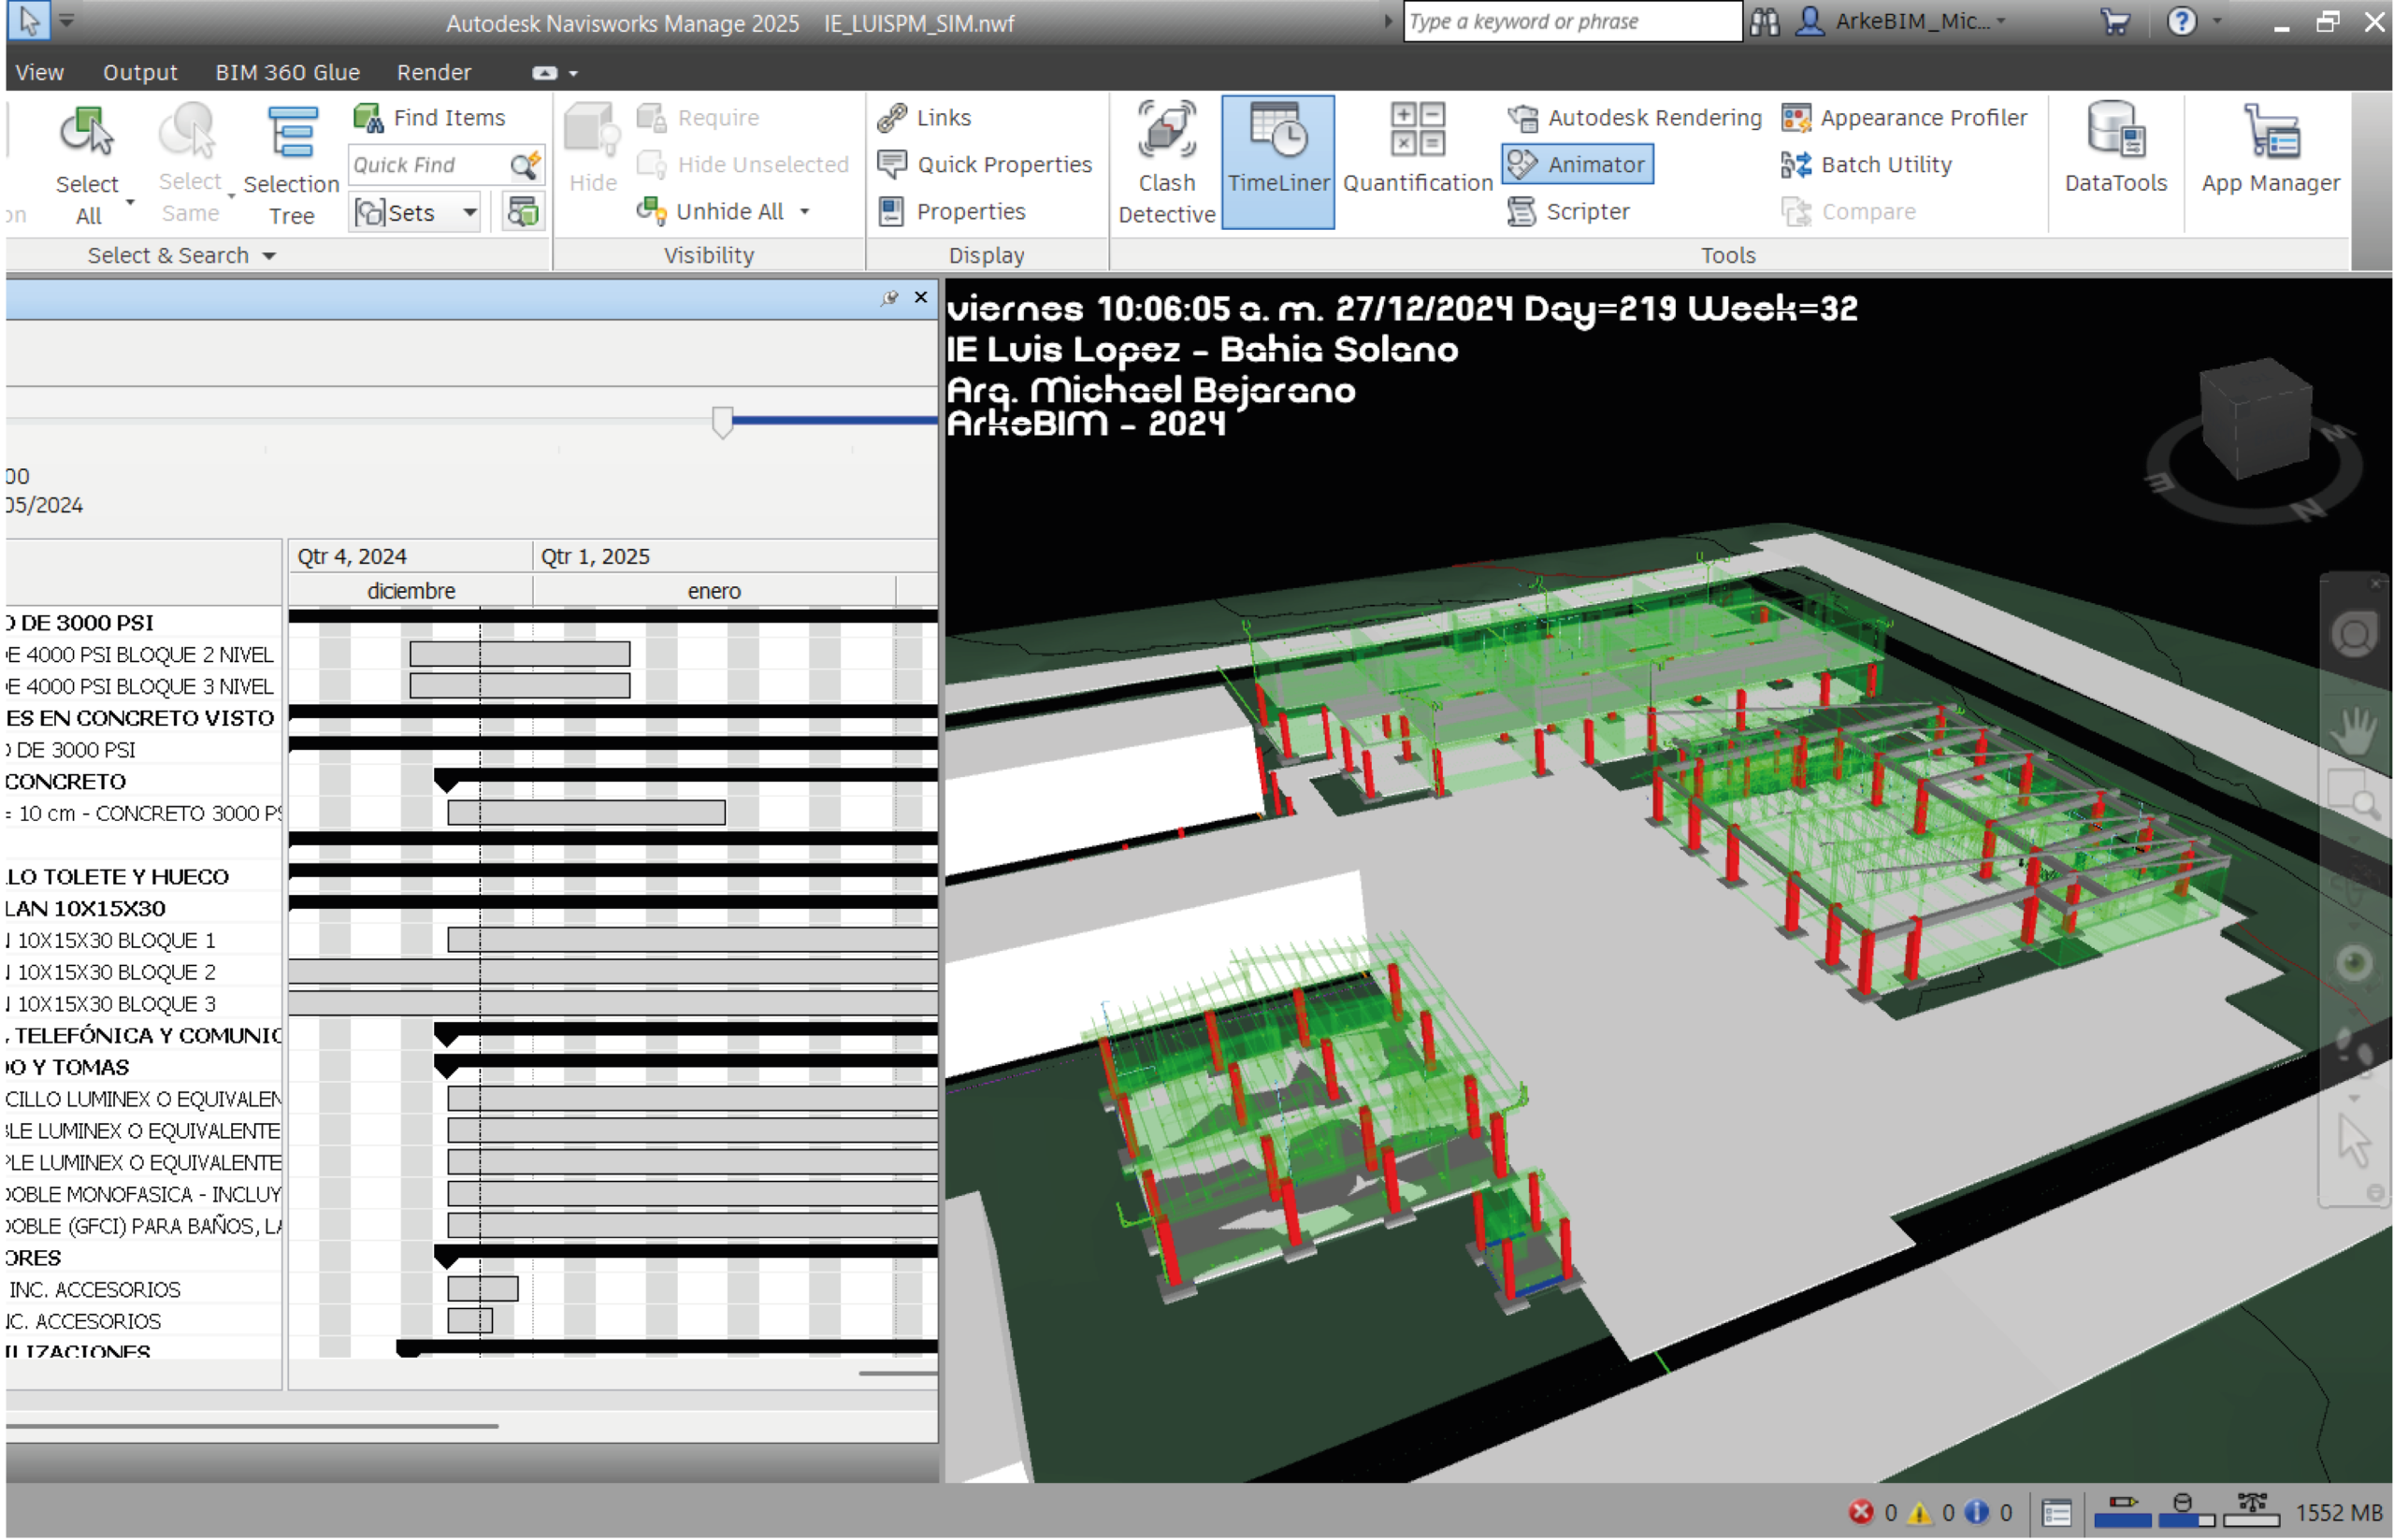Toggle Quick Properties display
Image resolution: width=2394 pixels, height=1540 pixels.
984,164
